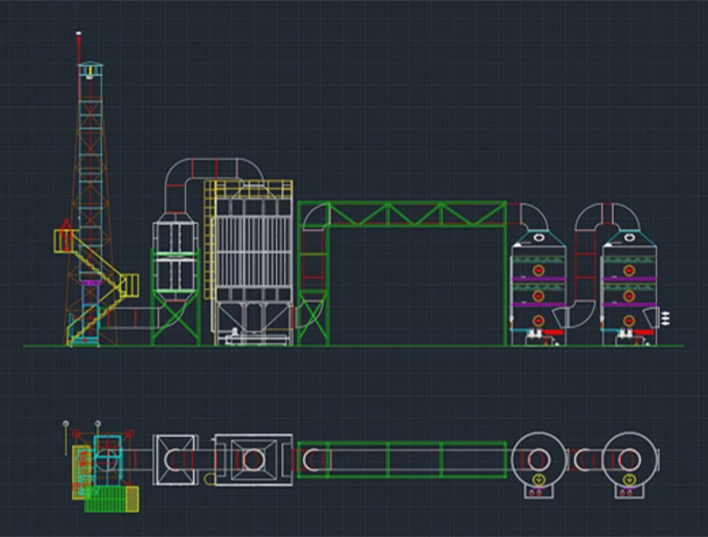Click the green cross-braced support under the cyclone
Image resolution: width=708 pixels, height=537 pixels.
point(175,322)
